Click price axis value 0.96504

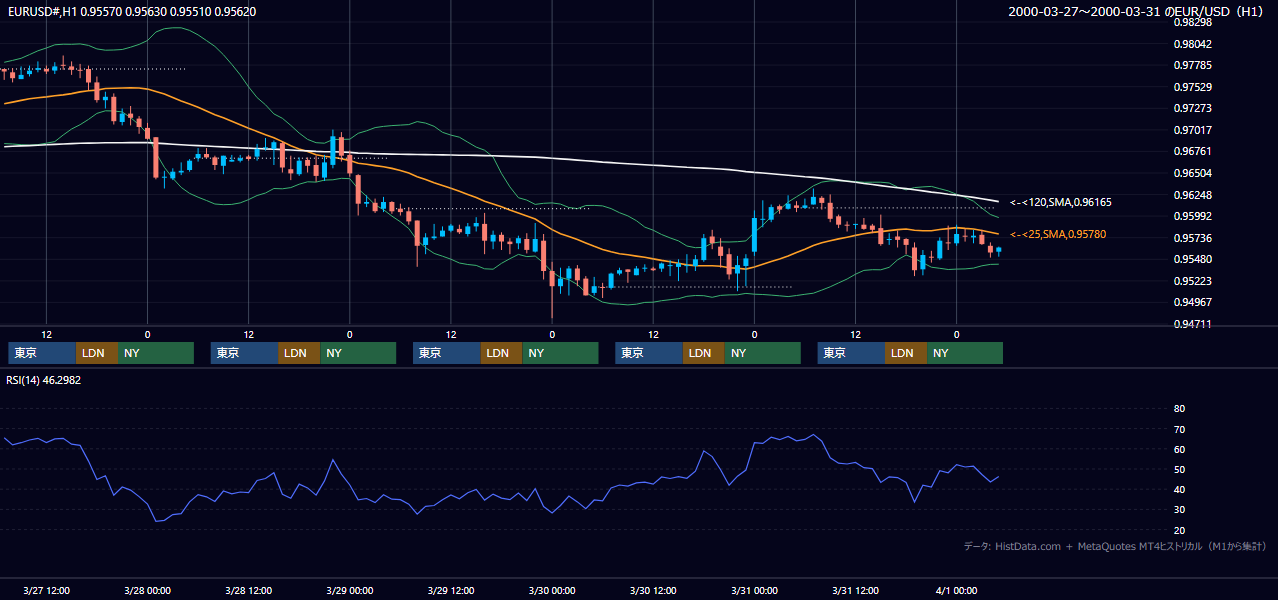pos(1193,173)
